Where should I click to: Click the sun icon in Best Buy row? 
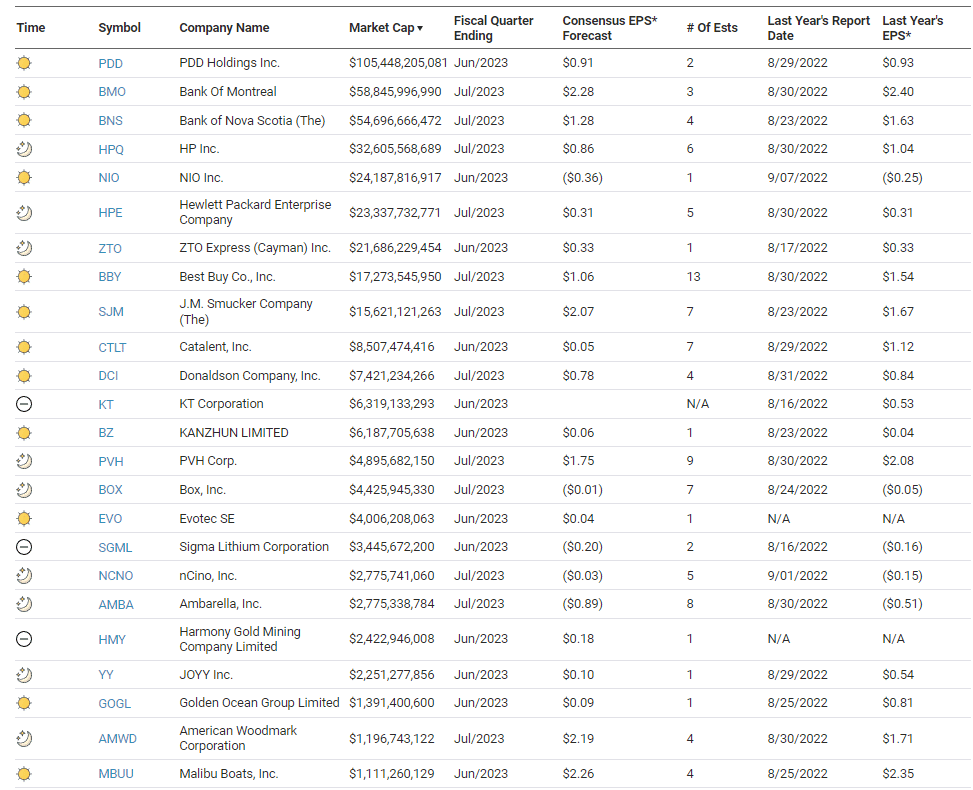pyautogui.click(x=25, y=277)
